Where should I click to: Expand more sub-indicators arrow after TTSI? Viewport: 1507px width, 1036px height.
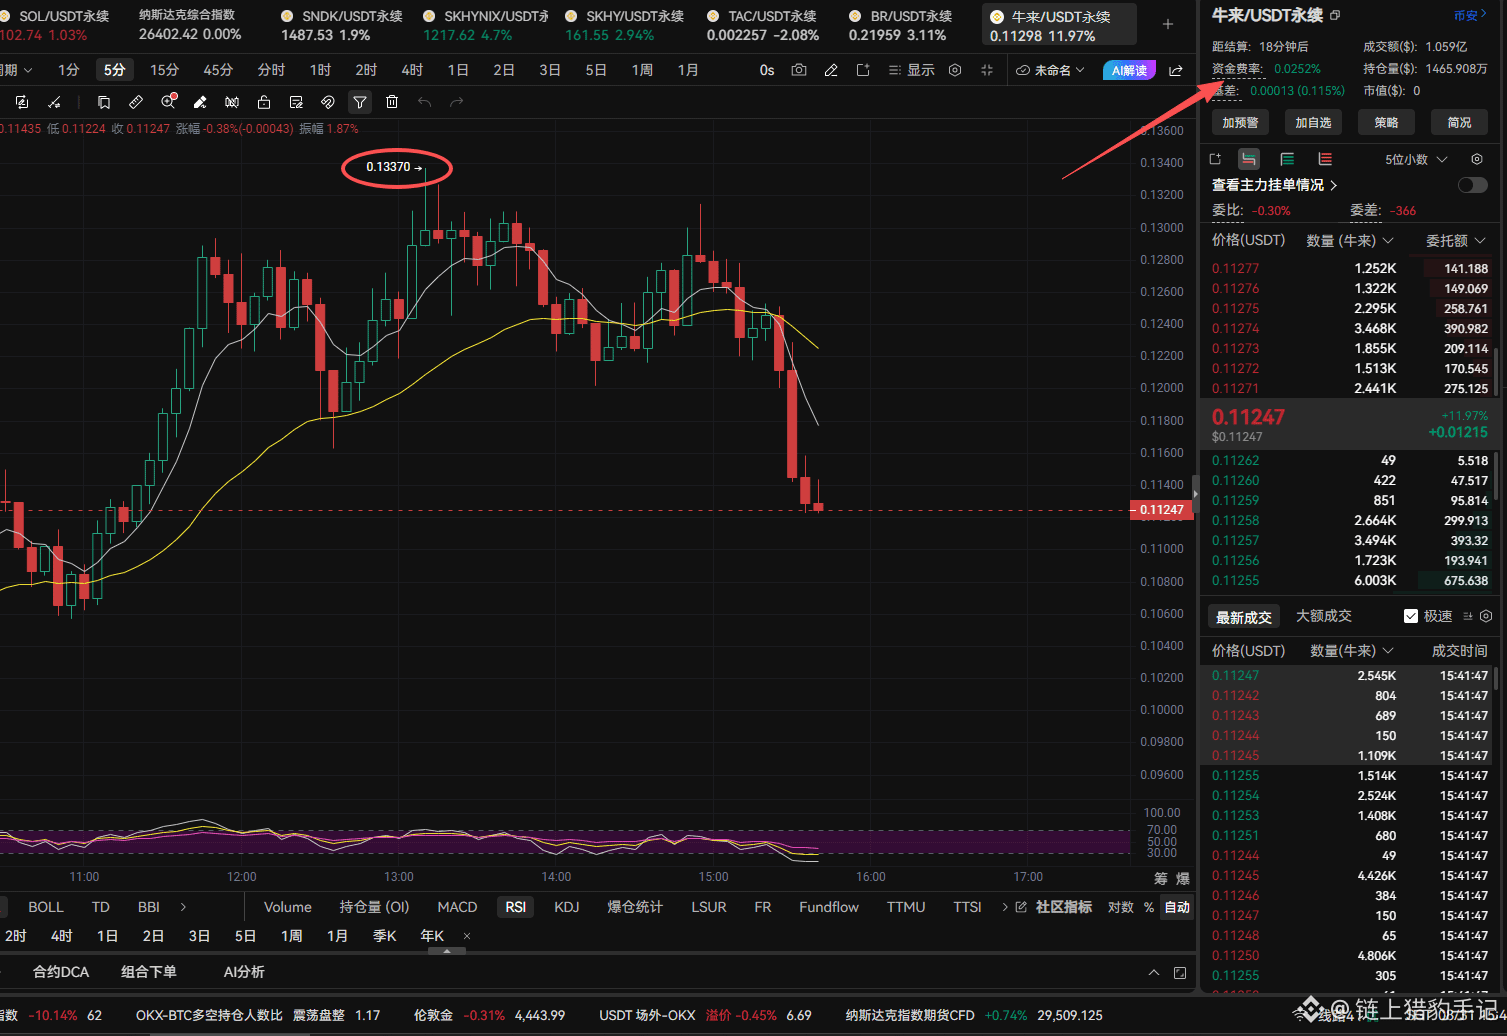[x=1004, y=907]
